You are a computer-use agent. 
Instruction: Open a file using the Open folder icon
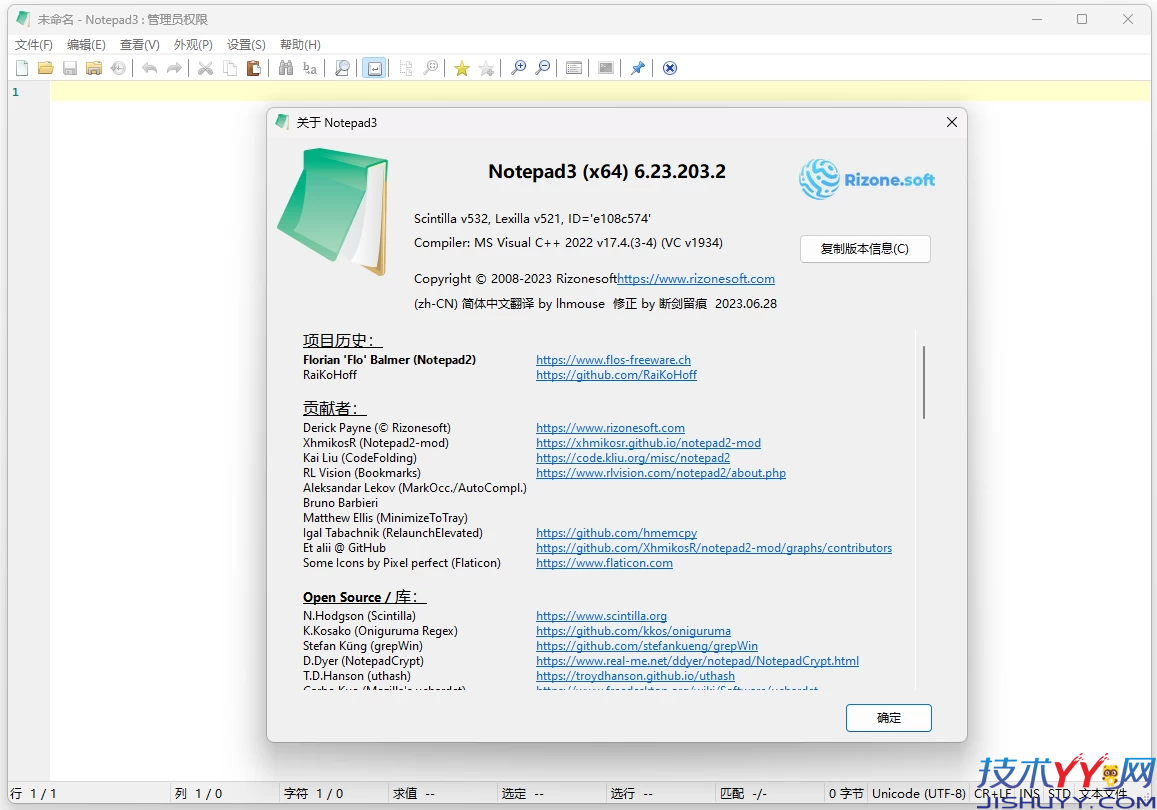point(44,67)
